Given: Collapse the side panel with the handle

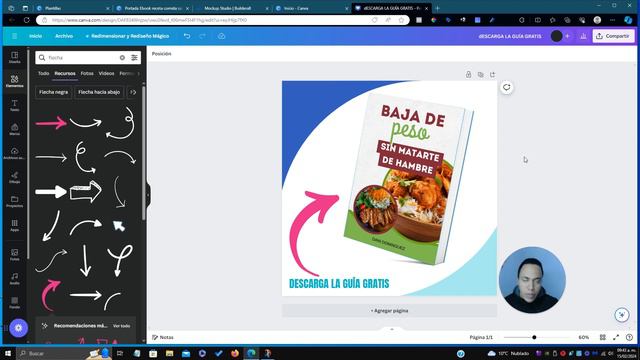Looking at the screenshot, I should (x=148, y=195).
